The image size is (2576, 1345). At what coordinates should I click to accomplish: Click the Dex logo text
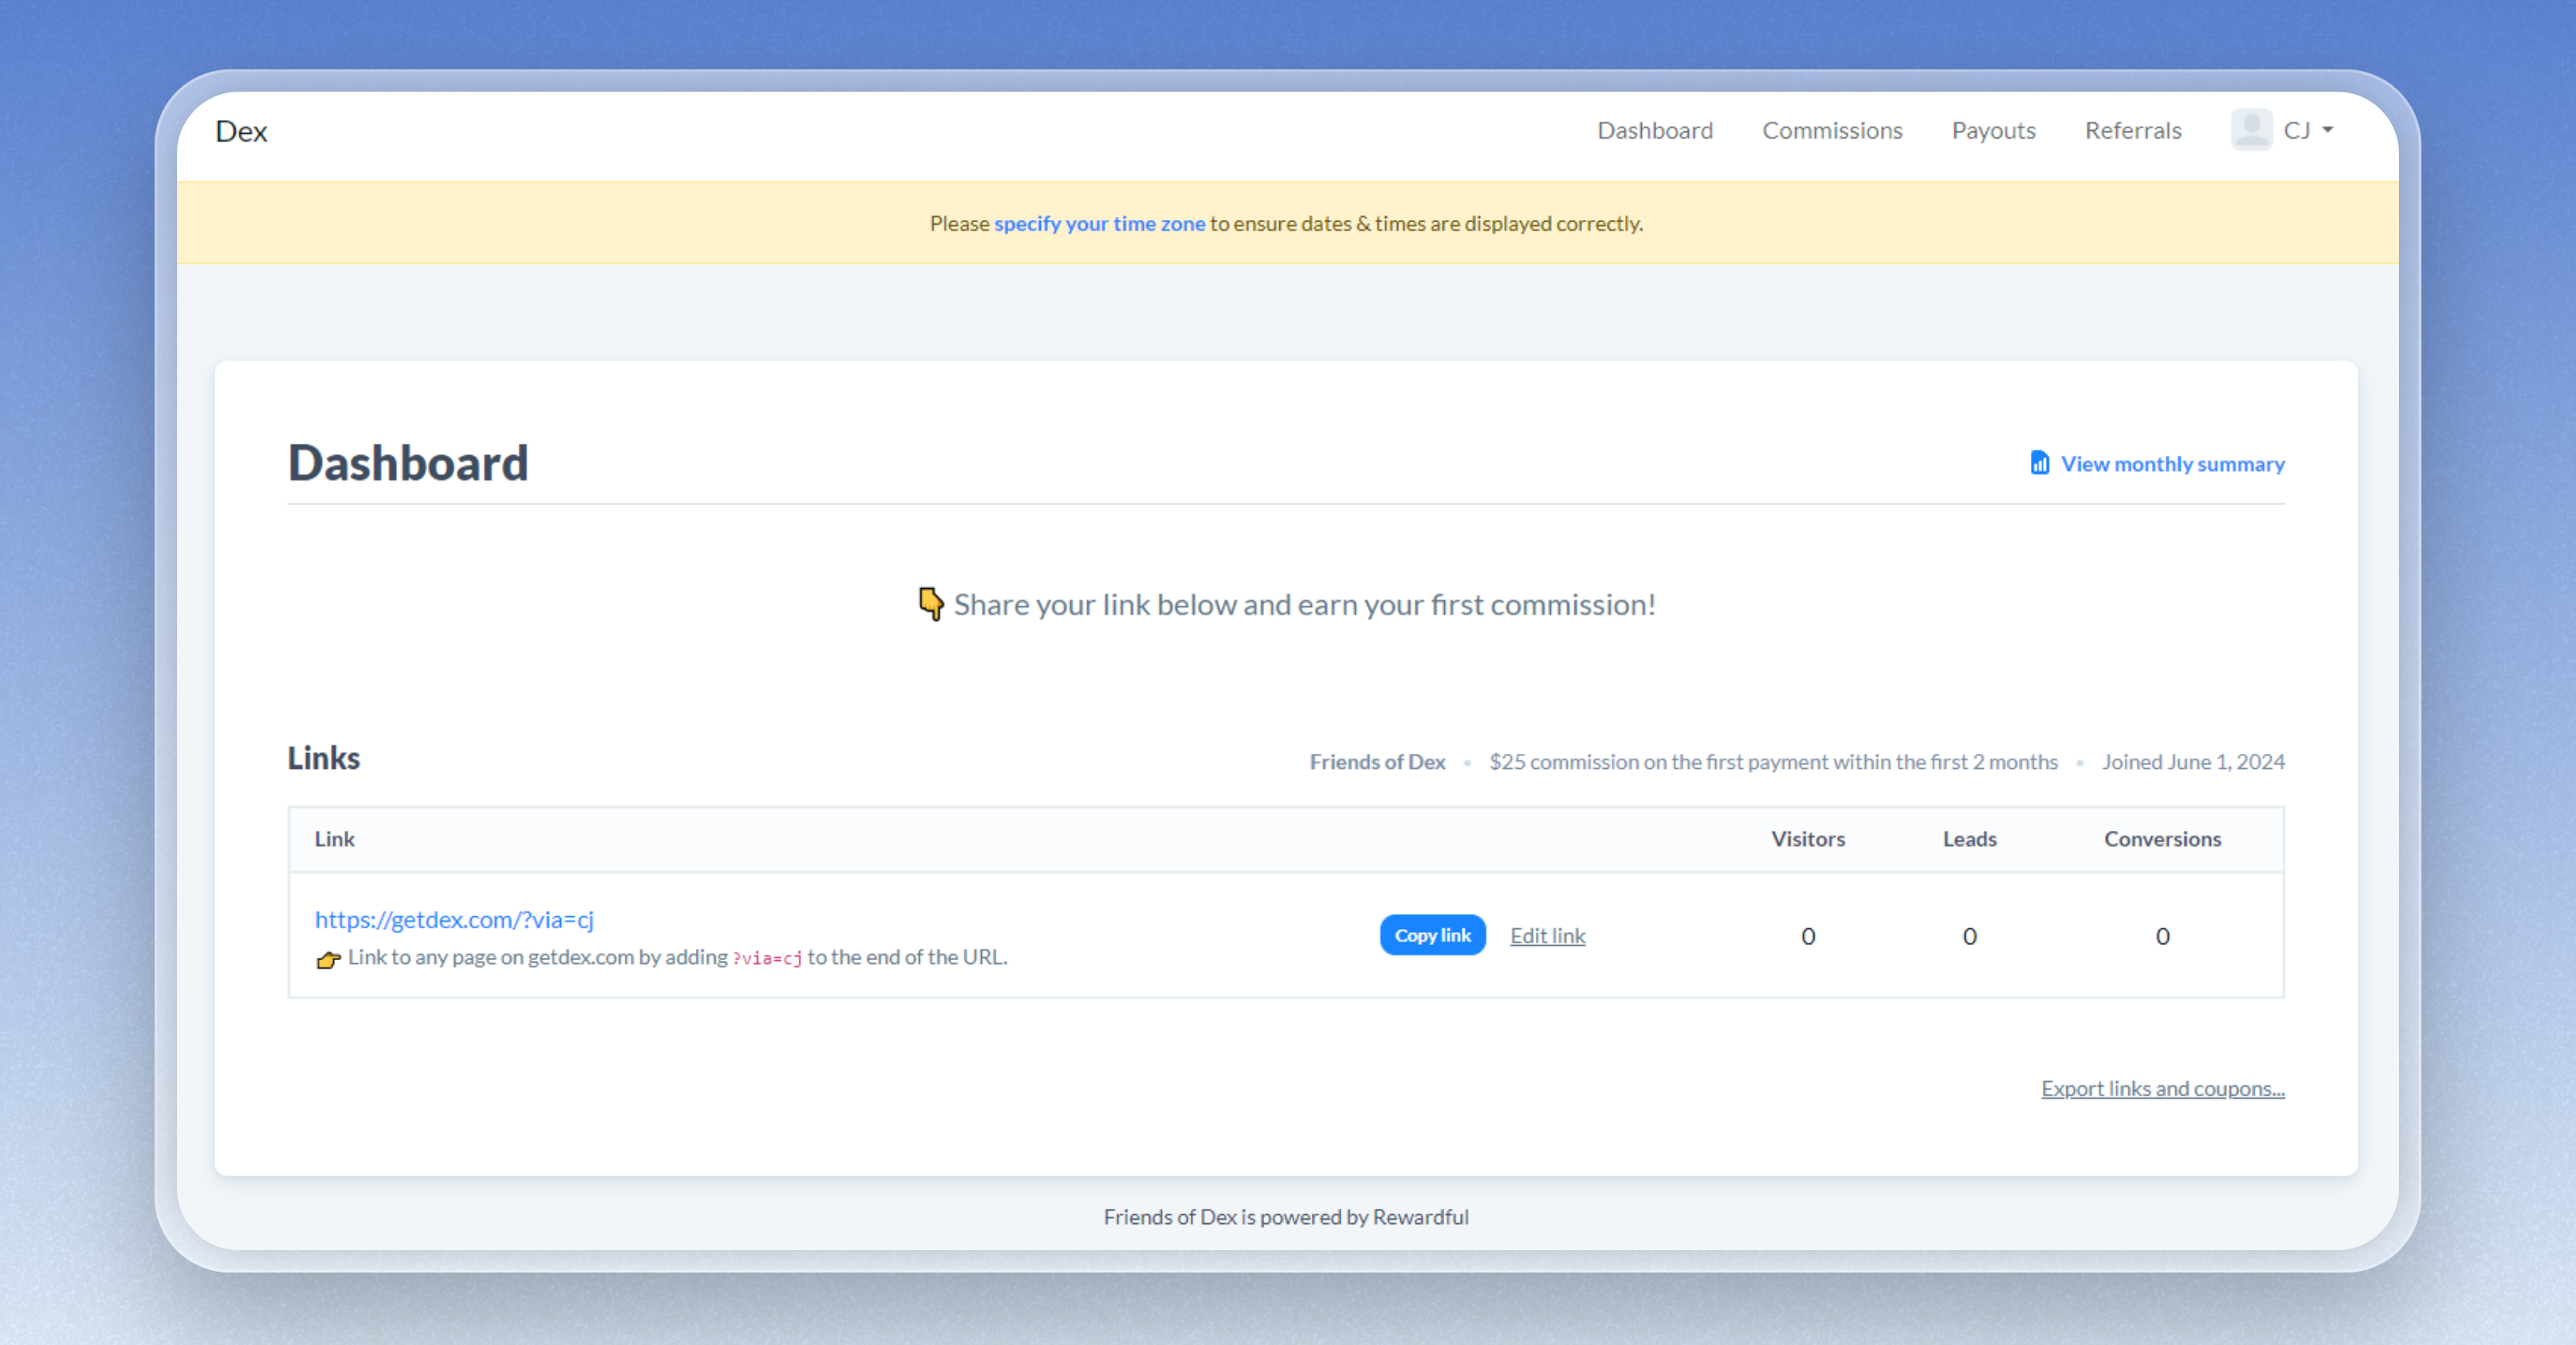pos(241,131)
